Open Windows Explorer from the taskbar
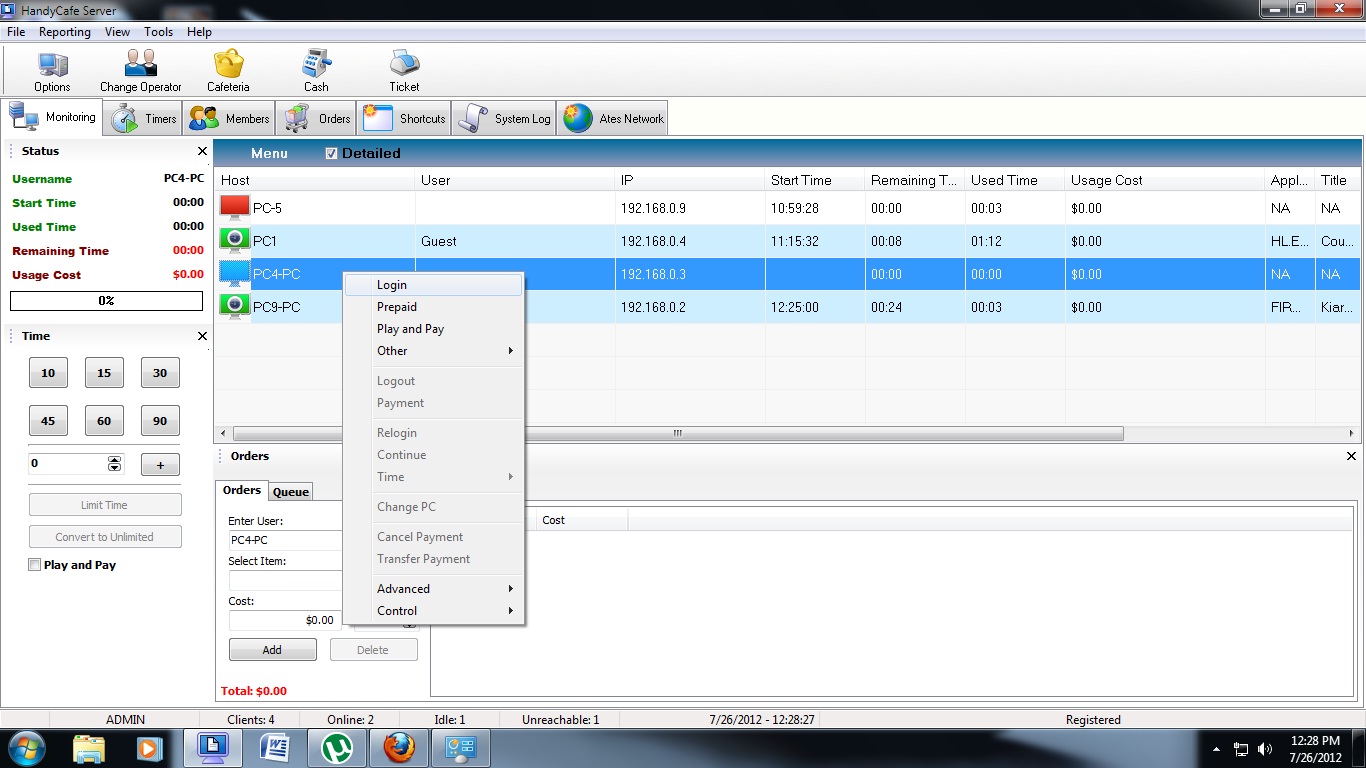Screen dimensions: 1366x768 pyautogui.click(x=88, y=747)
